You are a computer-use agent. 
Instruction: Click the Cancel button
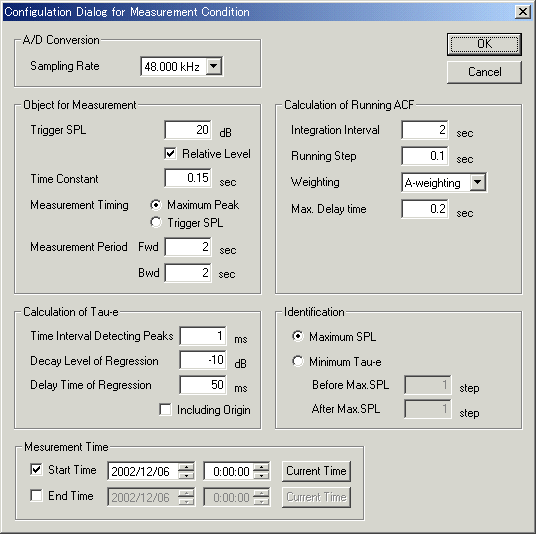point(484,72)
